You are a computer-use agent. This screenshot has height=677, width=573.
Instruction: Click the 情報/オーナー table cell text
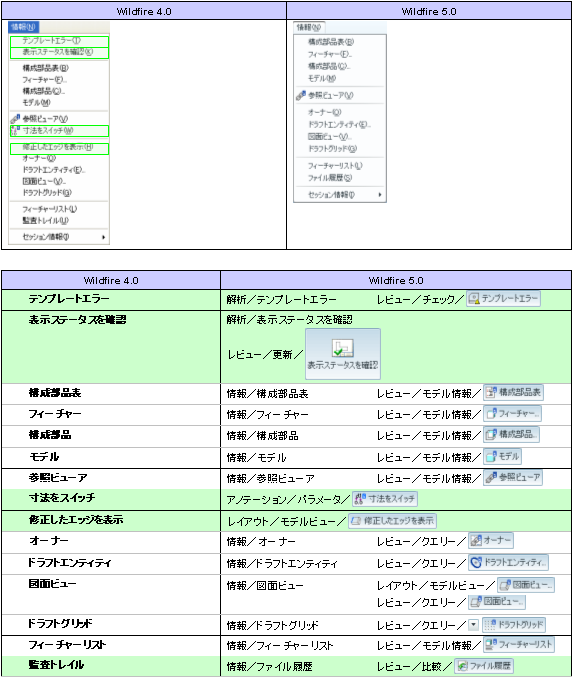pyautogui.click(x=261, y=541)
